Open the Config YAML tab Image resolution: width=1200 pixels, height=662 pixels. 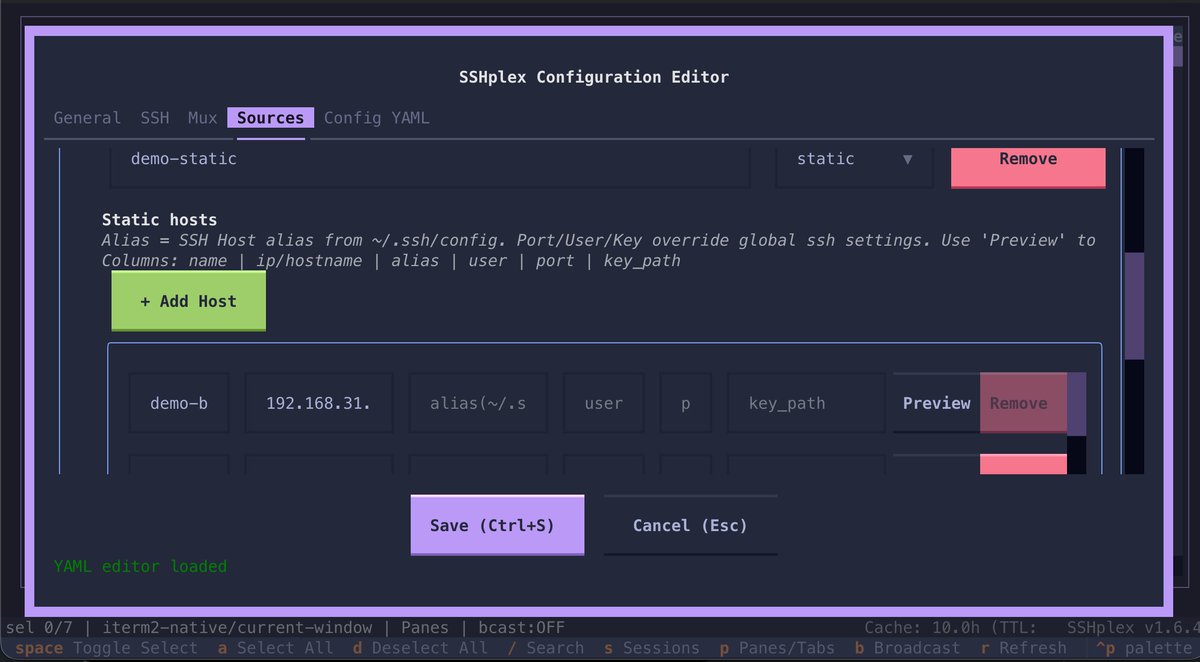[x=377, y=118]
